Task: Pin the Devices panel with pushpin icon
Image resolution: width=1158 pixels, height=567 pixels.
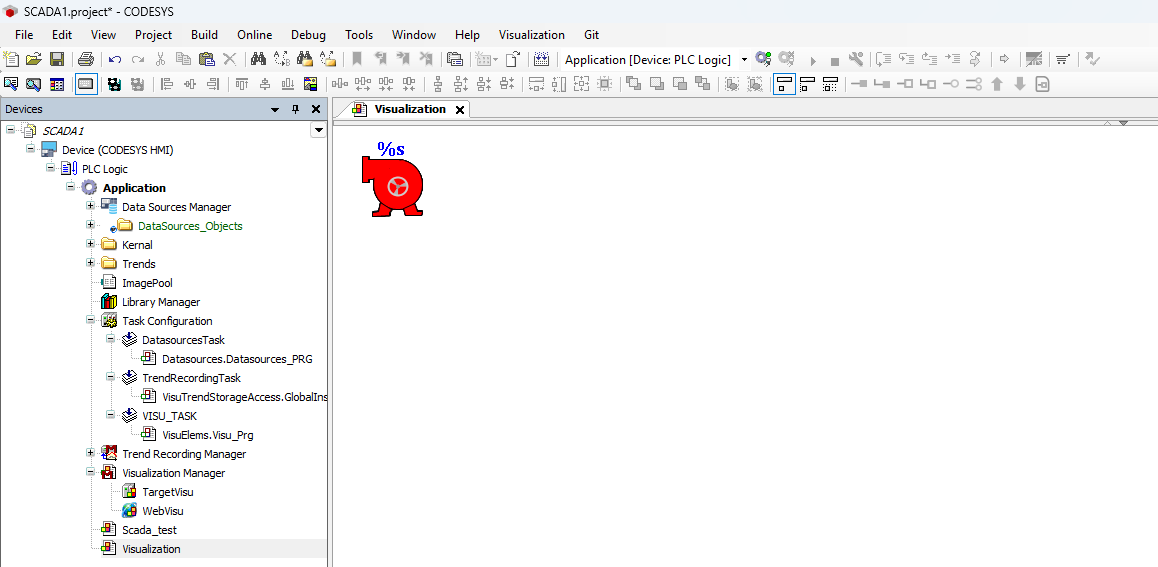Action: [x=295, y=109]
